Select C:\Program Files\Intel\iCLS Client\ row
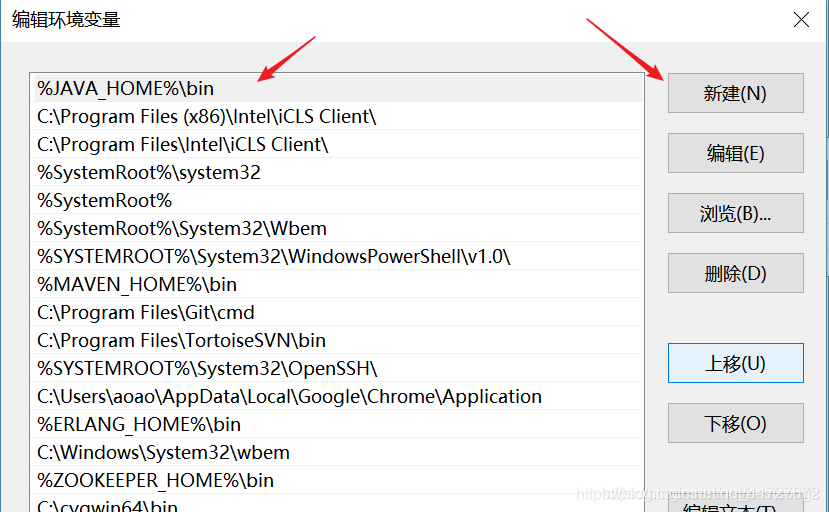 click(x=337, y=144)
